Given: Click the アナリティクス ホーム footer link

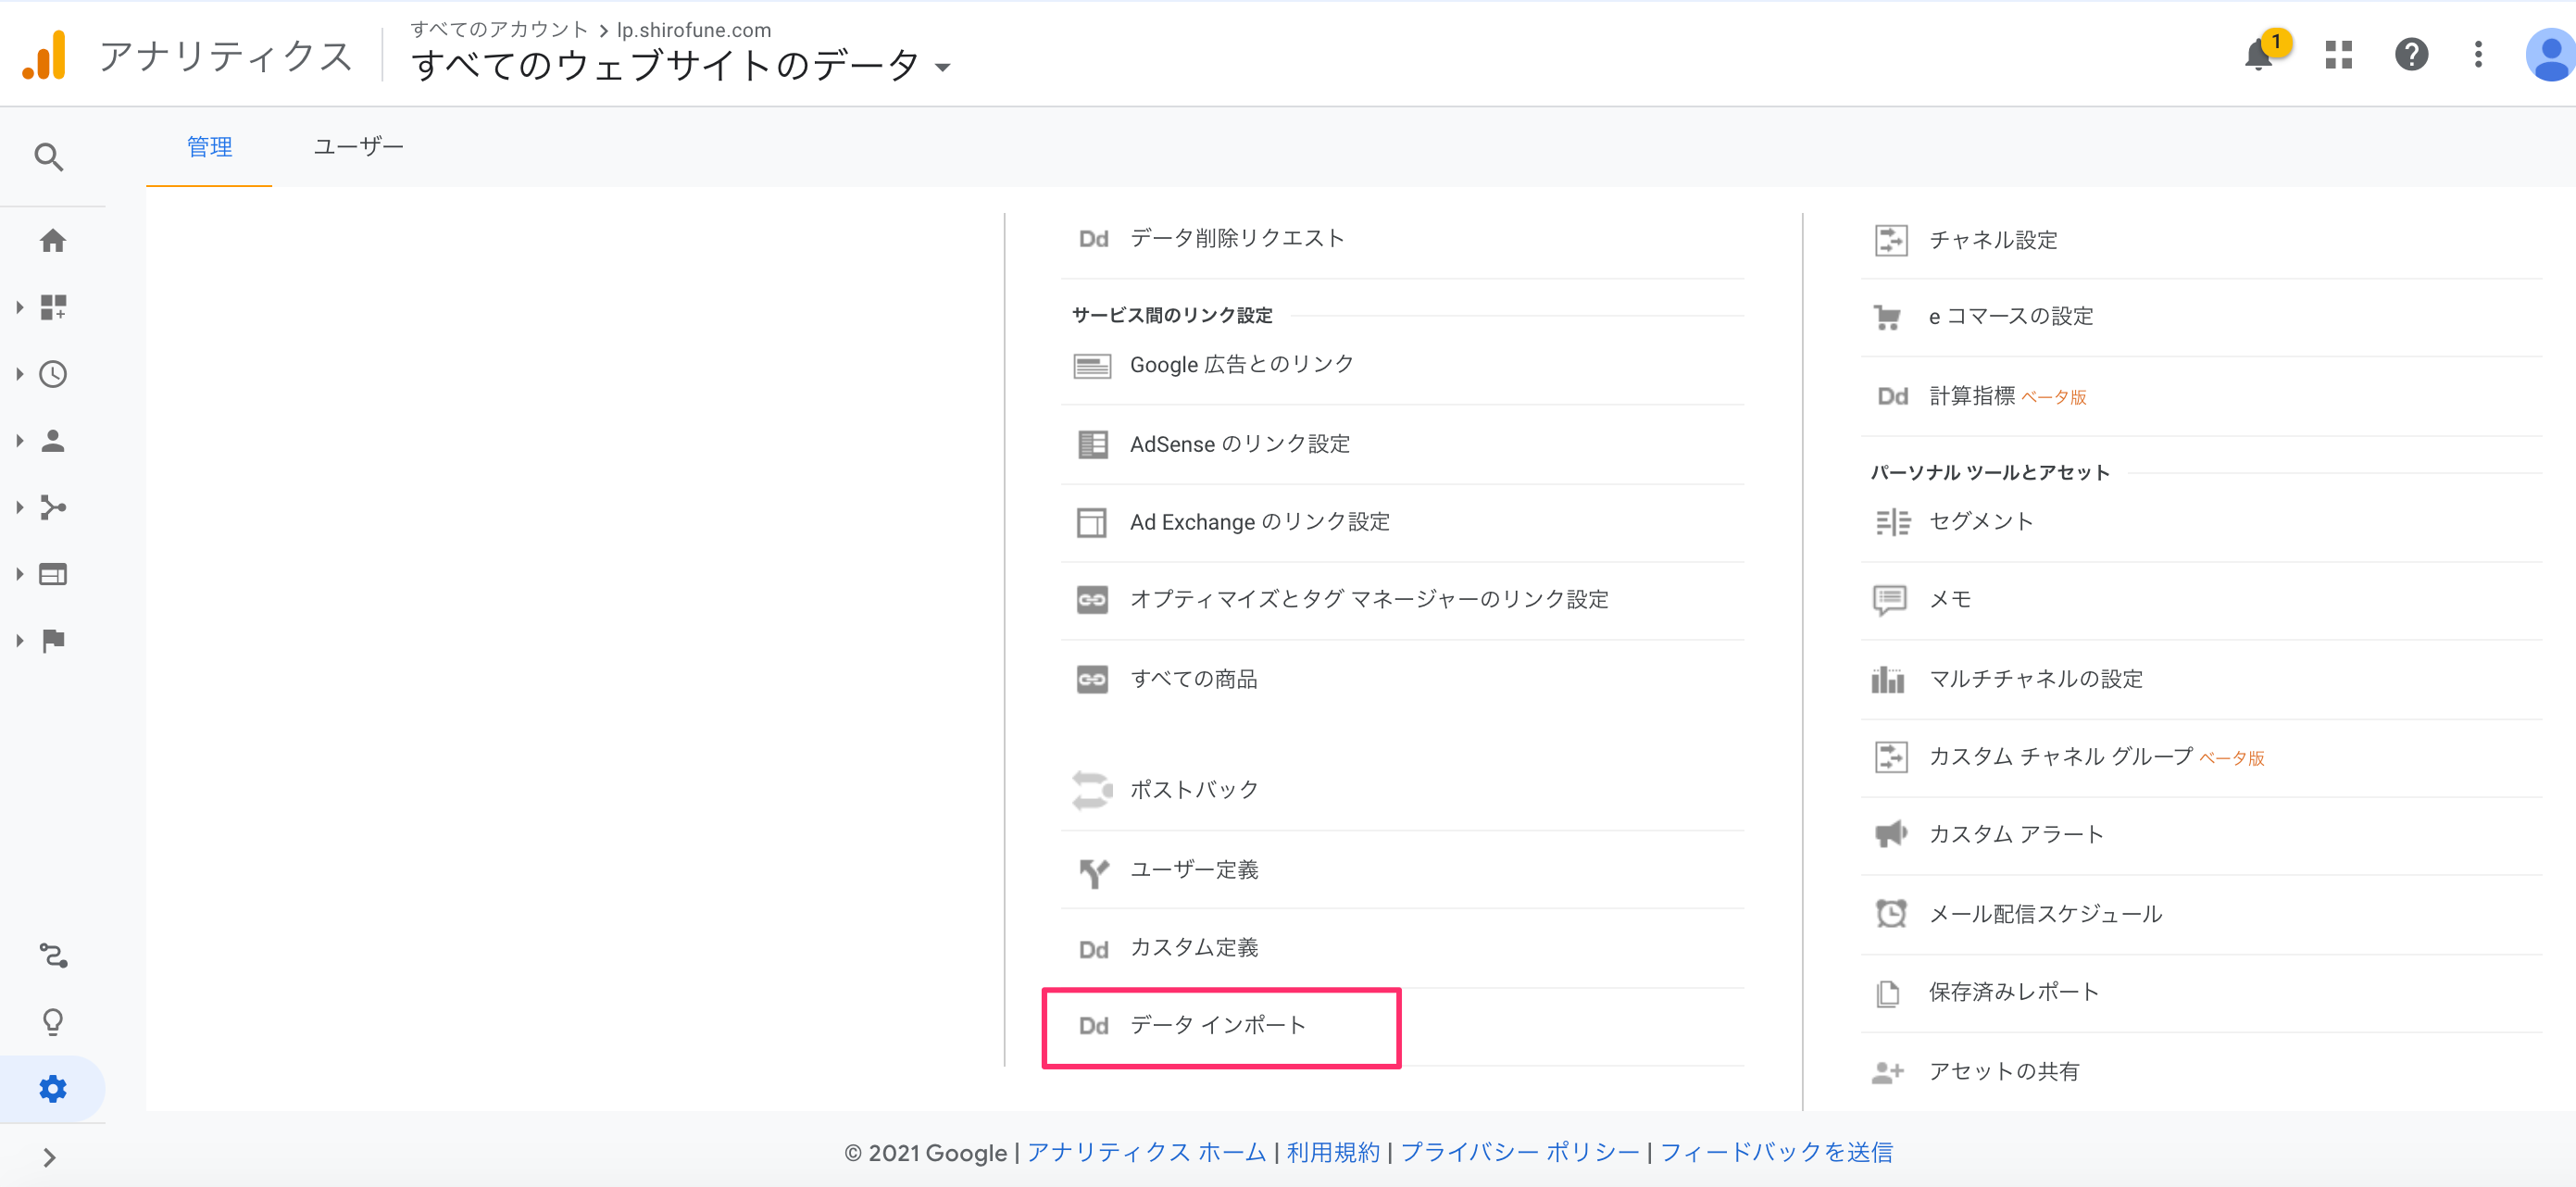Looking at the screenshot, I should (1146, 1152).
